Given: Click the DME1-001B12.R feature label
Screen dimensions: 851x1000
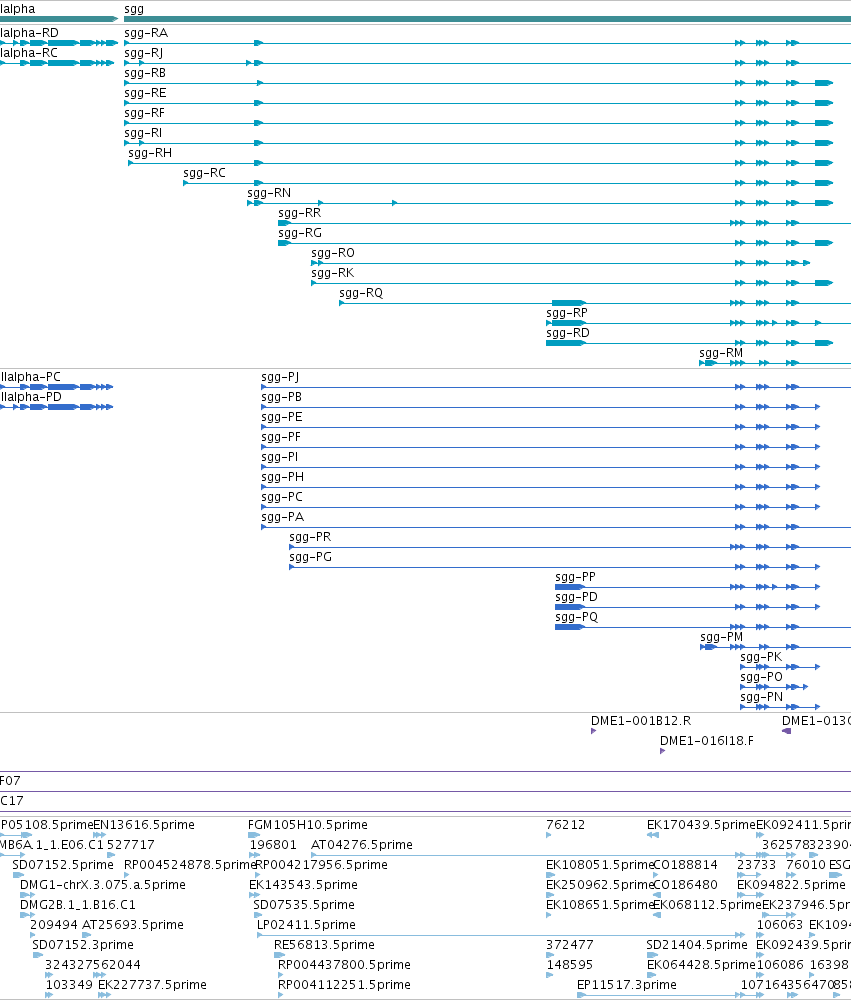Looking at the screenshot, I should click(x=641, y=721).
